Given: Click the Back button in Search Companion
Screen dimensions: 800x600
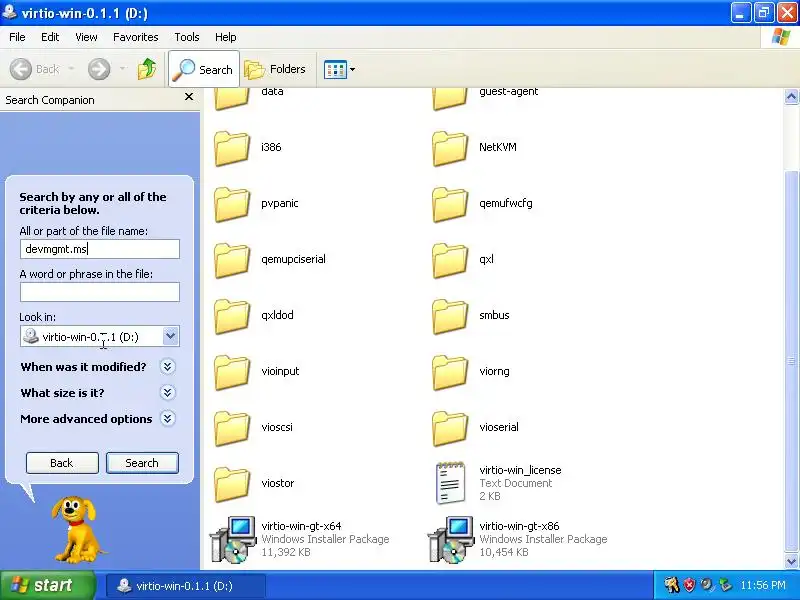Looking at the screenshot, I should tap(62, 463).
